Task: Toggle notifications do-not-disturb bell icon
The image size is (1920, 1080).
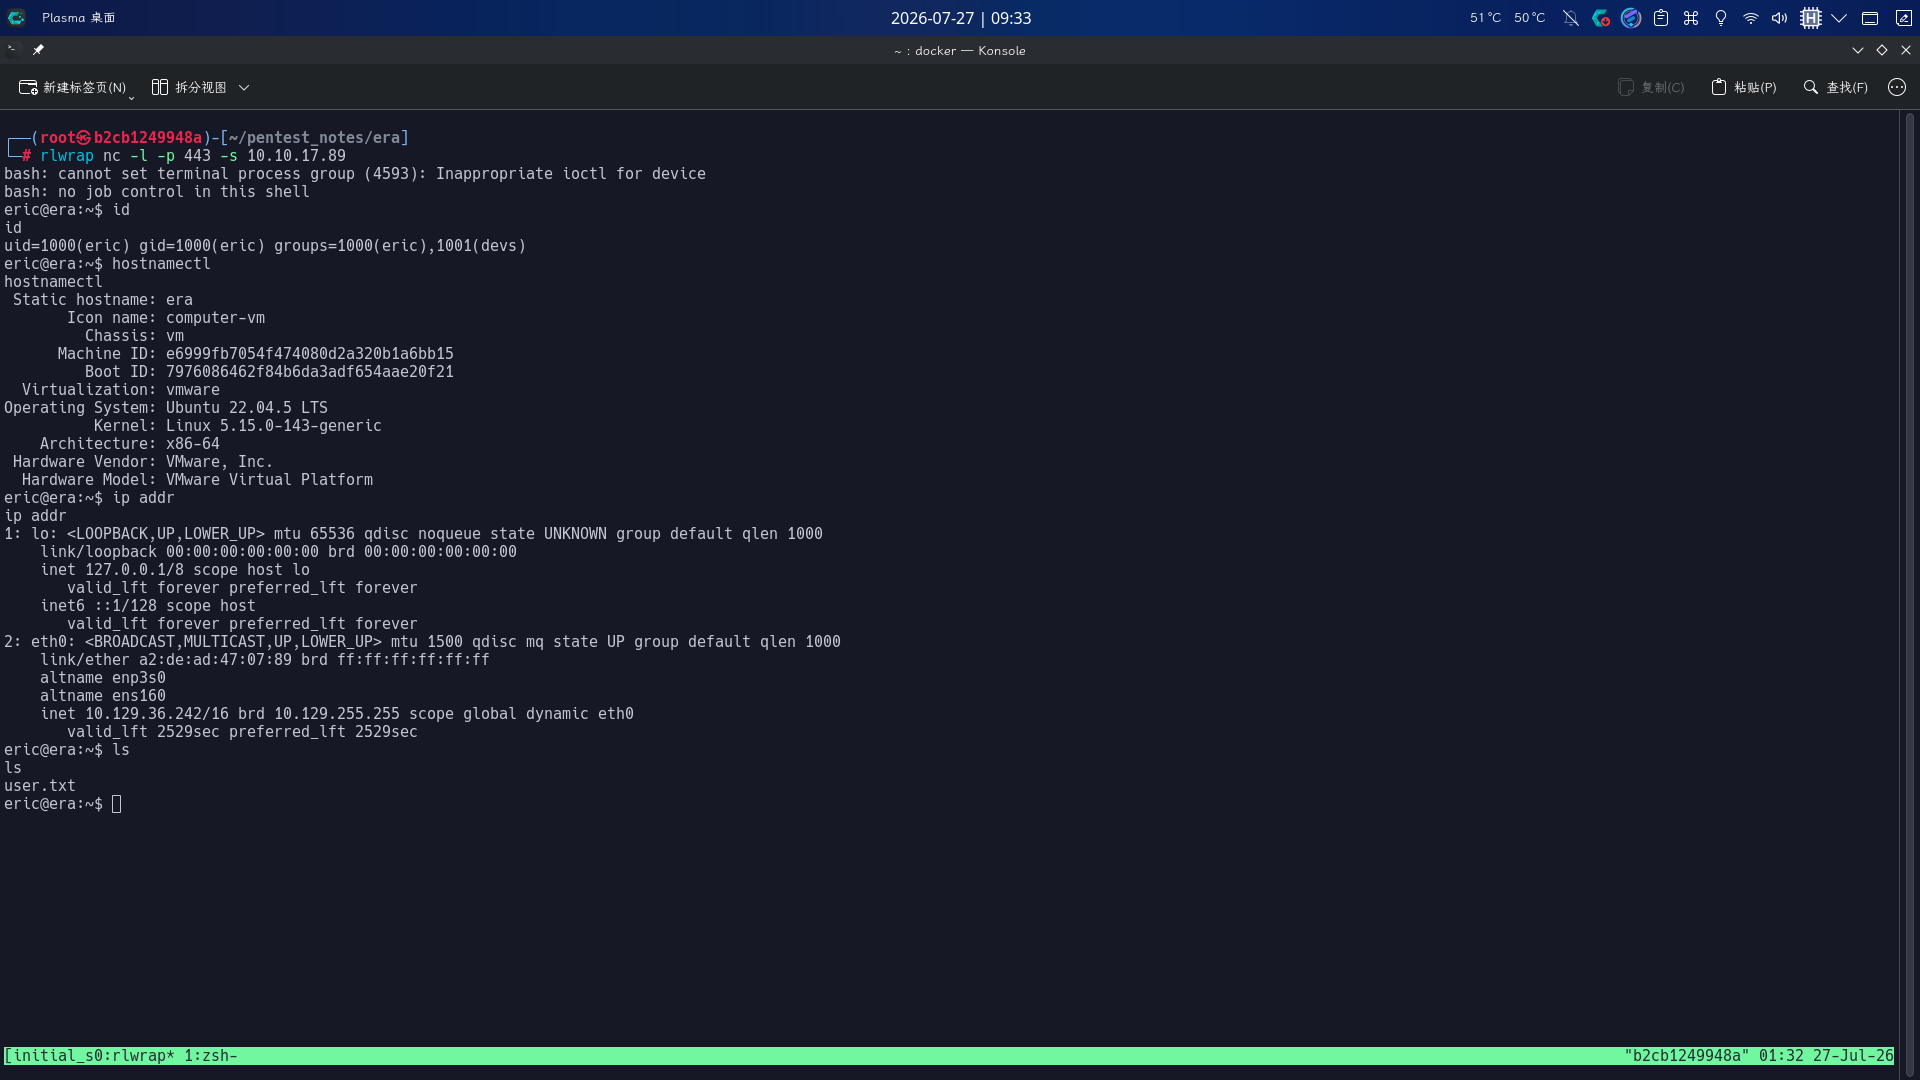Action: point(1571,18)
